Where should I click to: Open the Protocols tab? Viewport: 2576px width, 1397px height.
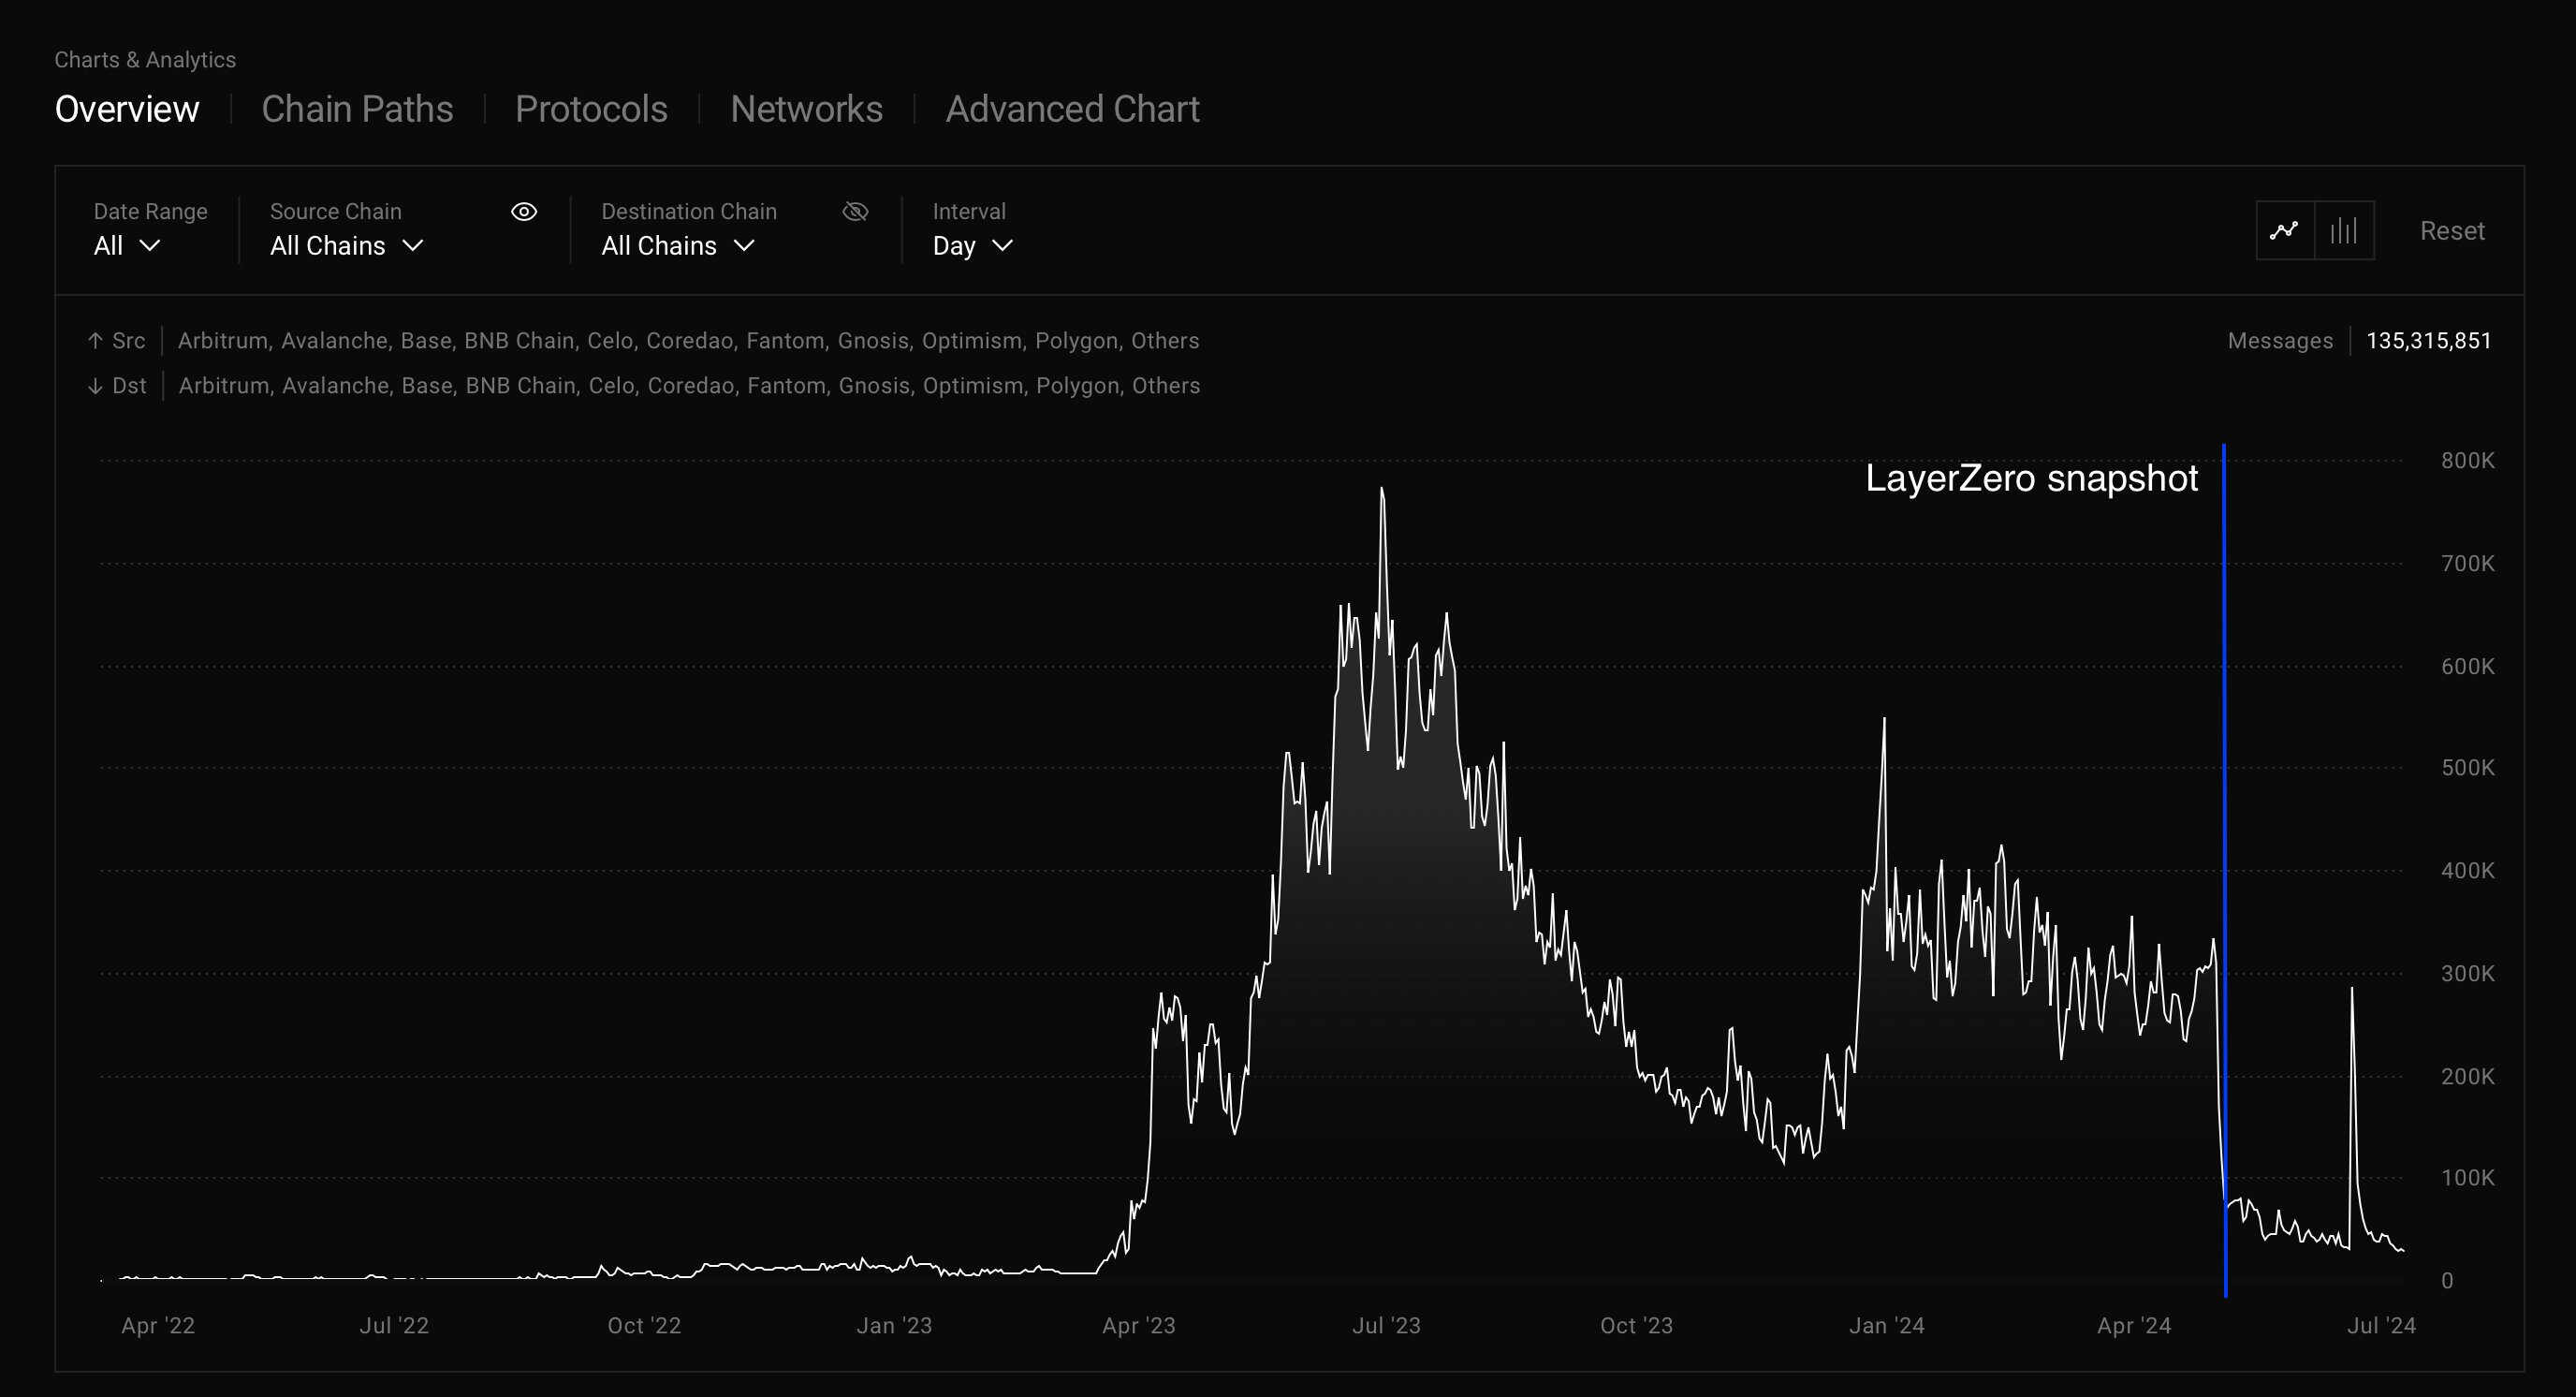click(x=591, y=109)
